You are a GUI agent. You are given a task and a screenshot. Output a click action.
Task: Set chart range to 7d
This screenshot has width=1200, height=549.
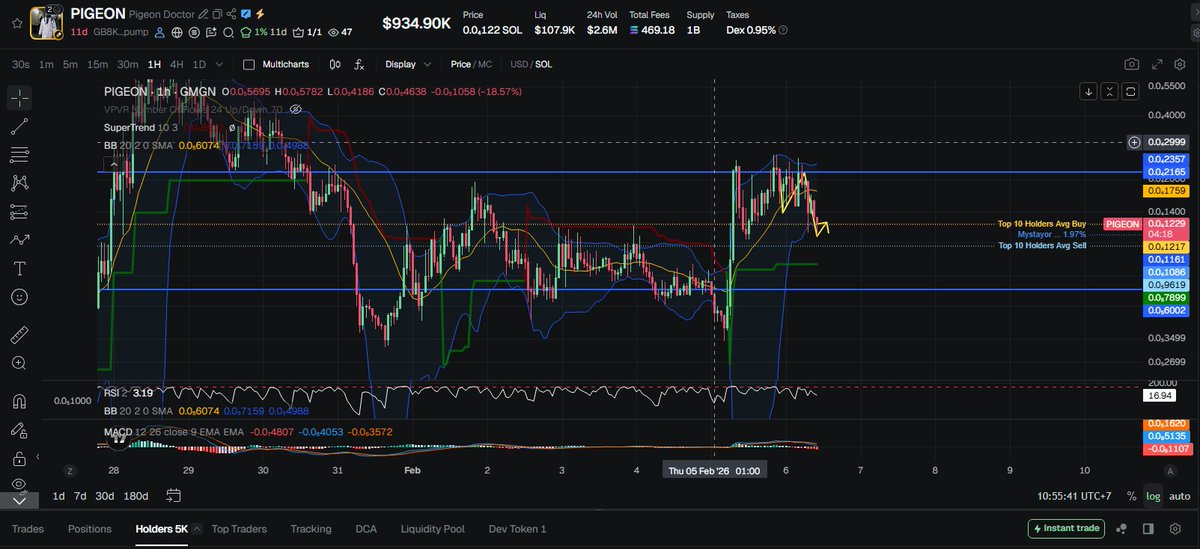pyautogui.click(x=80, y=496)
